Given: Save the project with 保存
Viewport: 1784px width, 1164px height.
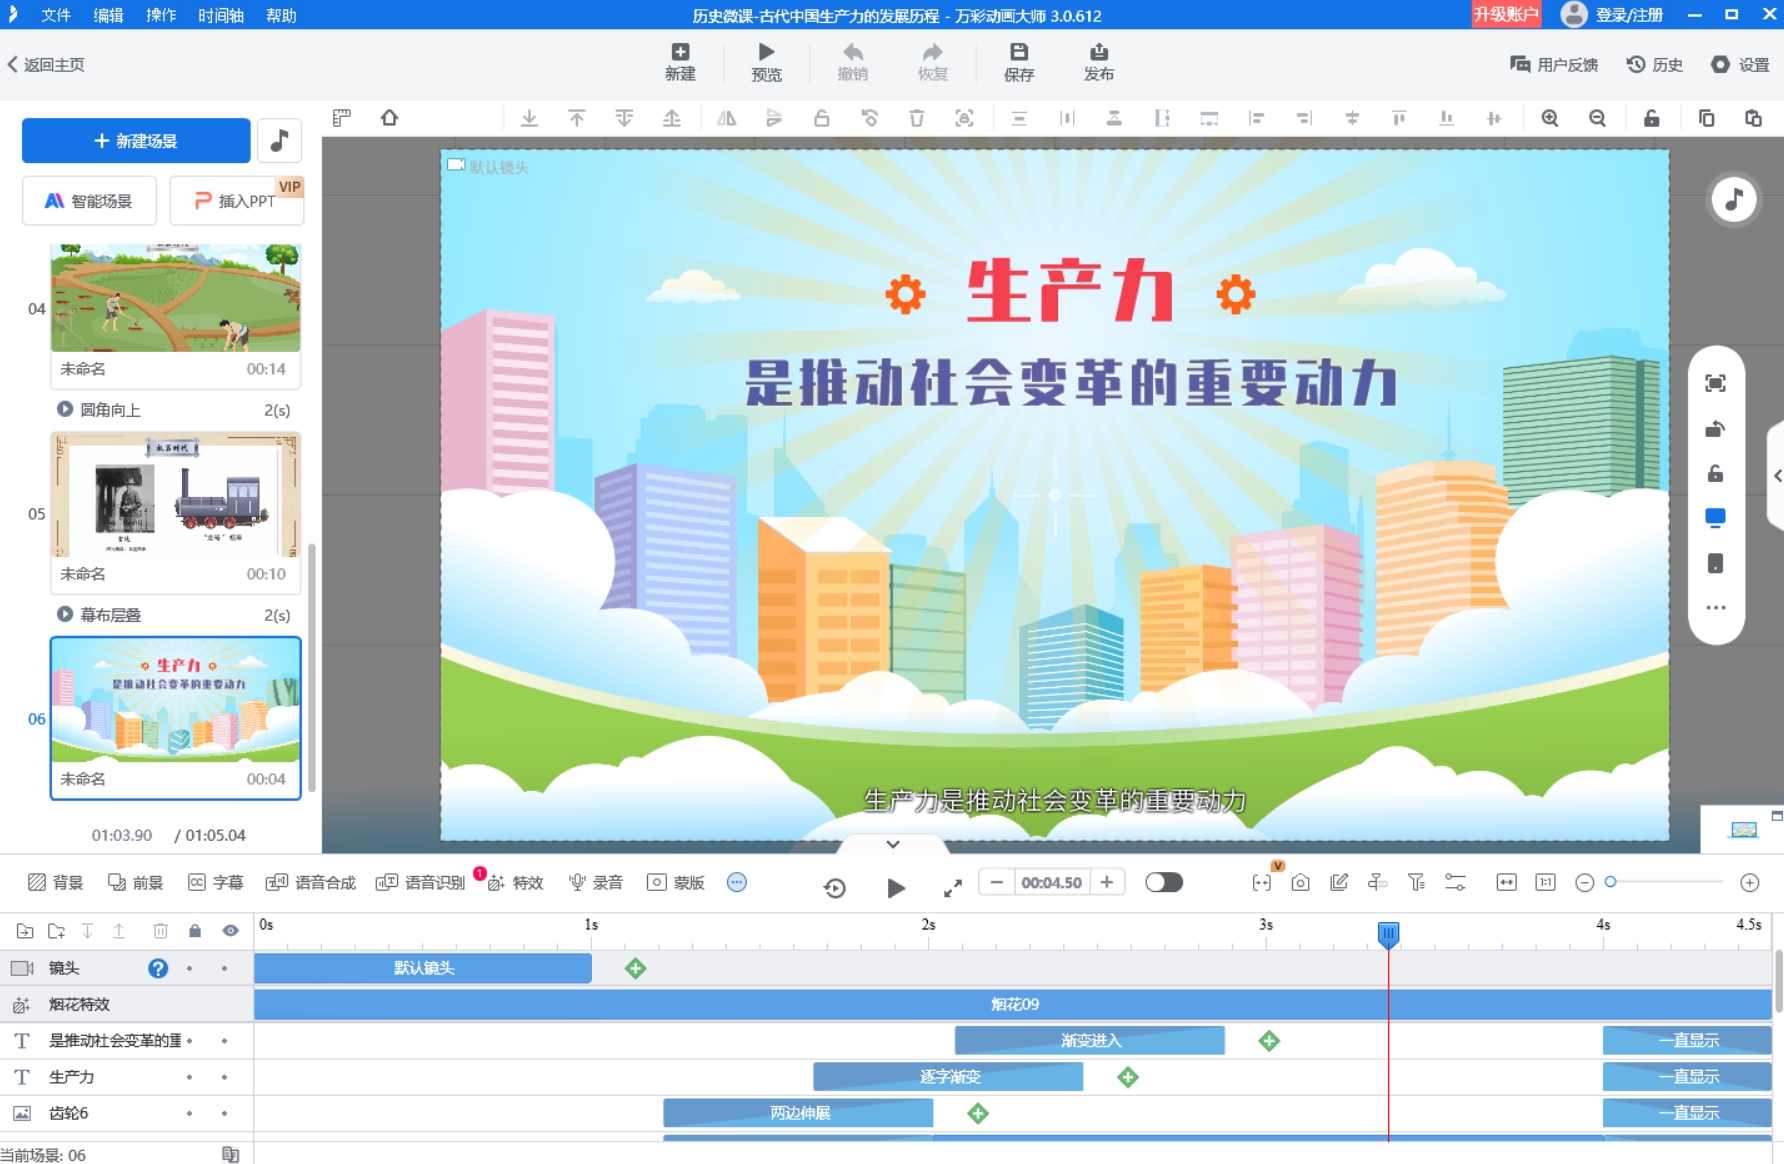Looking at the screenshot, I should click(1018, 61).
